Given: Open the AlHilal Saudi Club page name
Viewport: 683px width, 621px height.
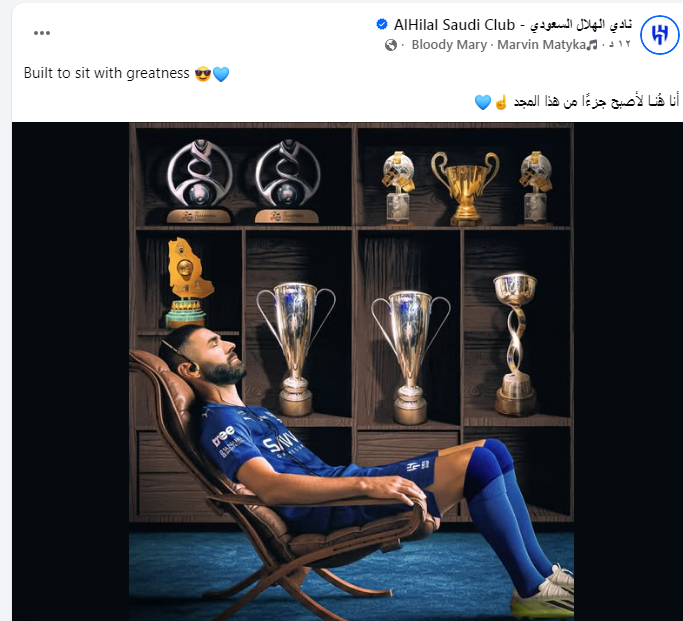Looking at the screenshot, I should click(454, 25).
